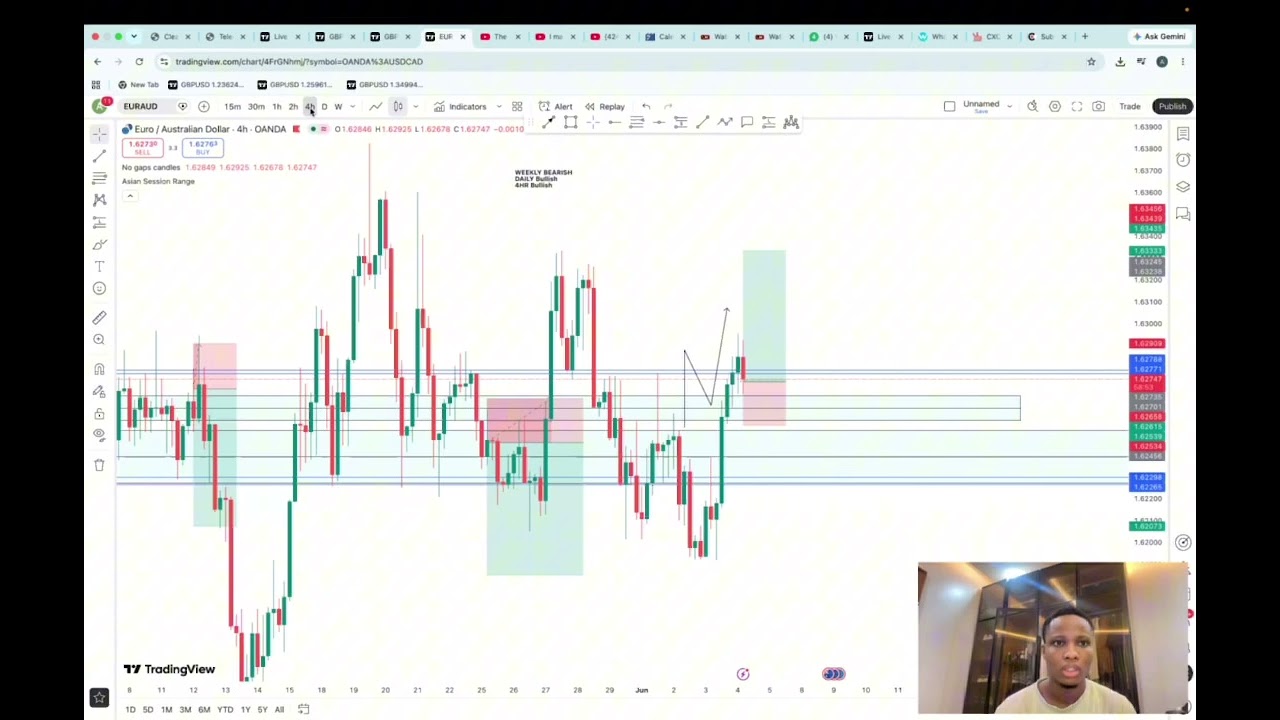Open chart settings gear icon
The image size is (1280, 720).
coord(1054,106)
